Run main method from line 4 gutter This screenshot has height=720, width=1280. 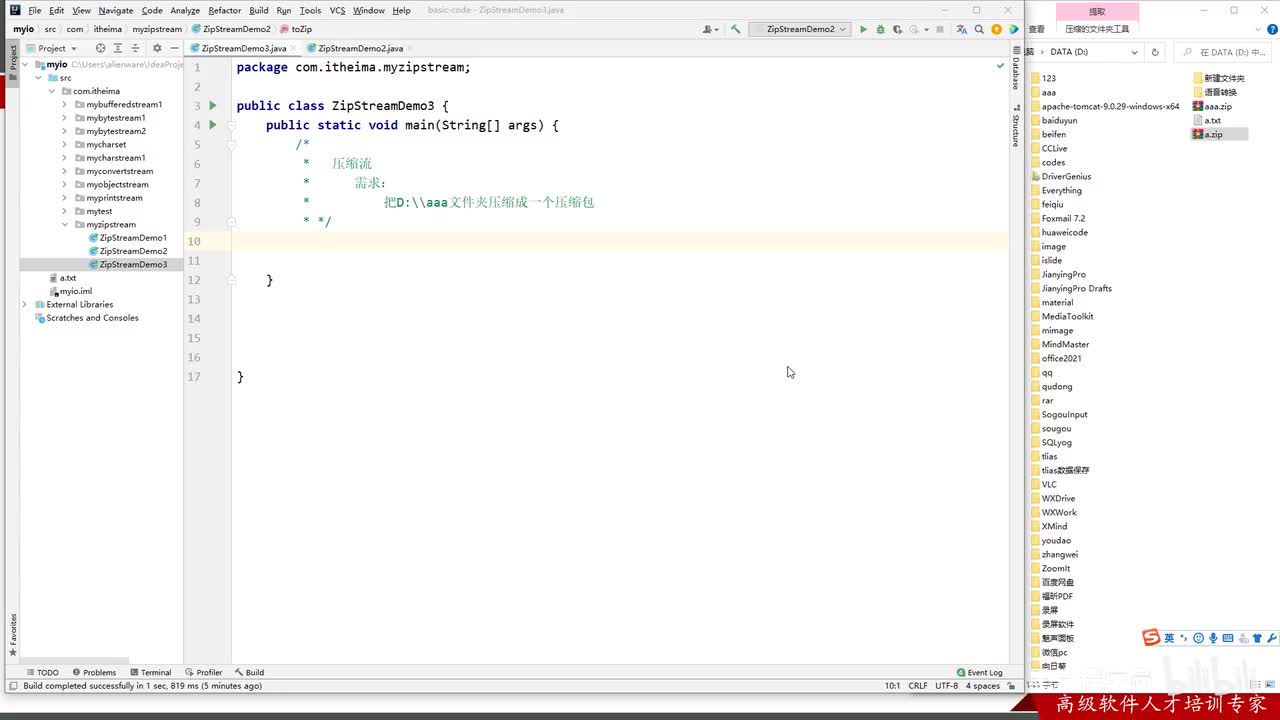pyautogui.click(x=212, y=125)
